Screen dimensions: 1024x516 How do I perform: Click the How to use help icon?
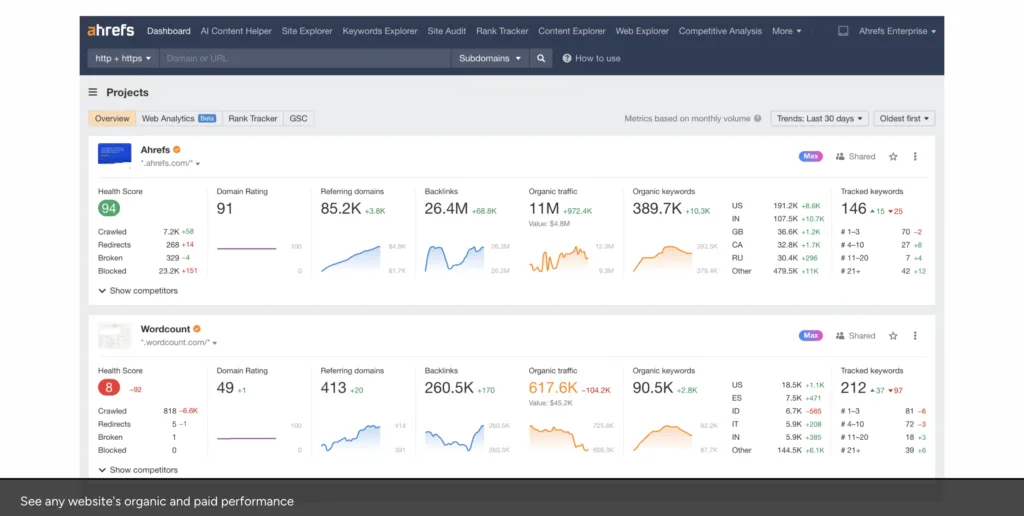tap(566, 58)
